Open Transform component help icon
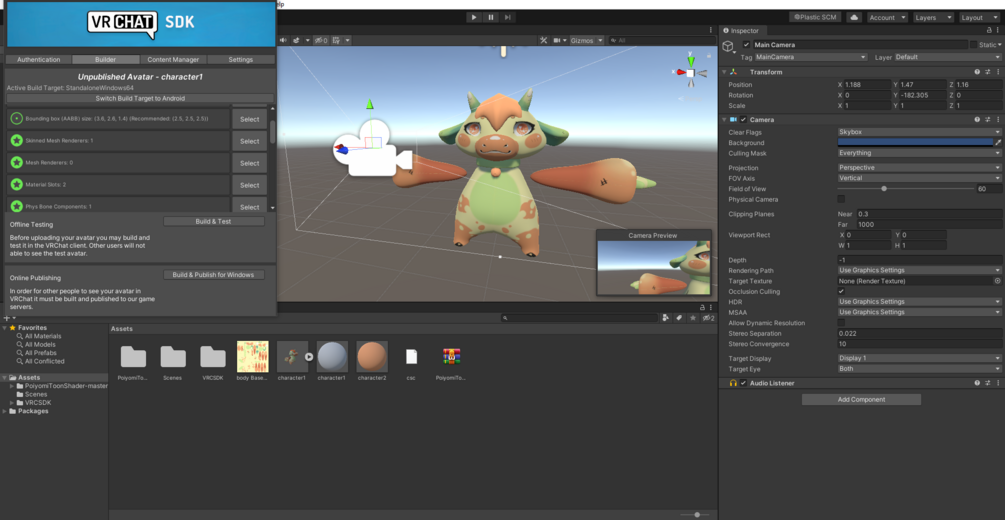 [977, 72]
